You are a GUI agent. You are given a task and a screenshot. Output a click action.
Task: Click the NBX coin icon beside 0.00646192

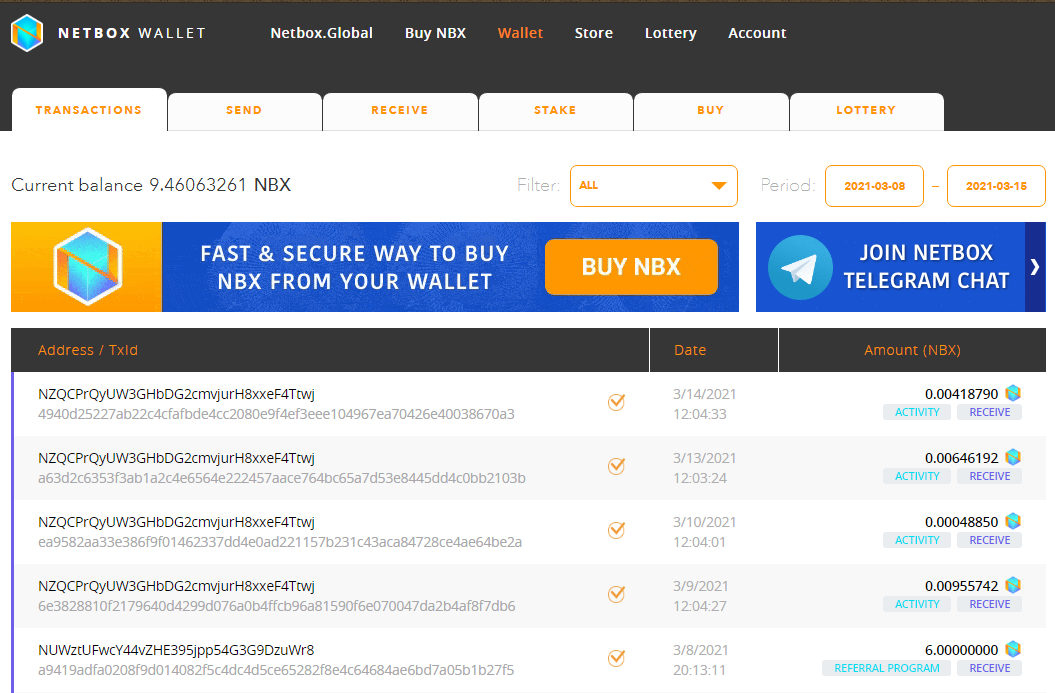click(1013, 457)
